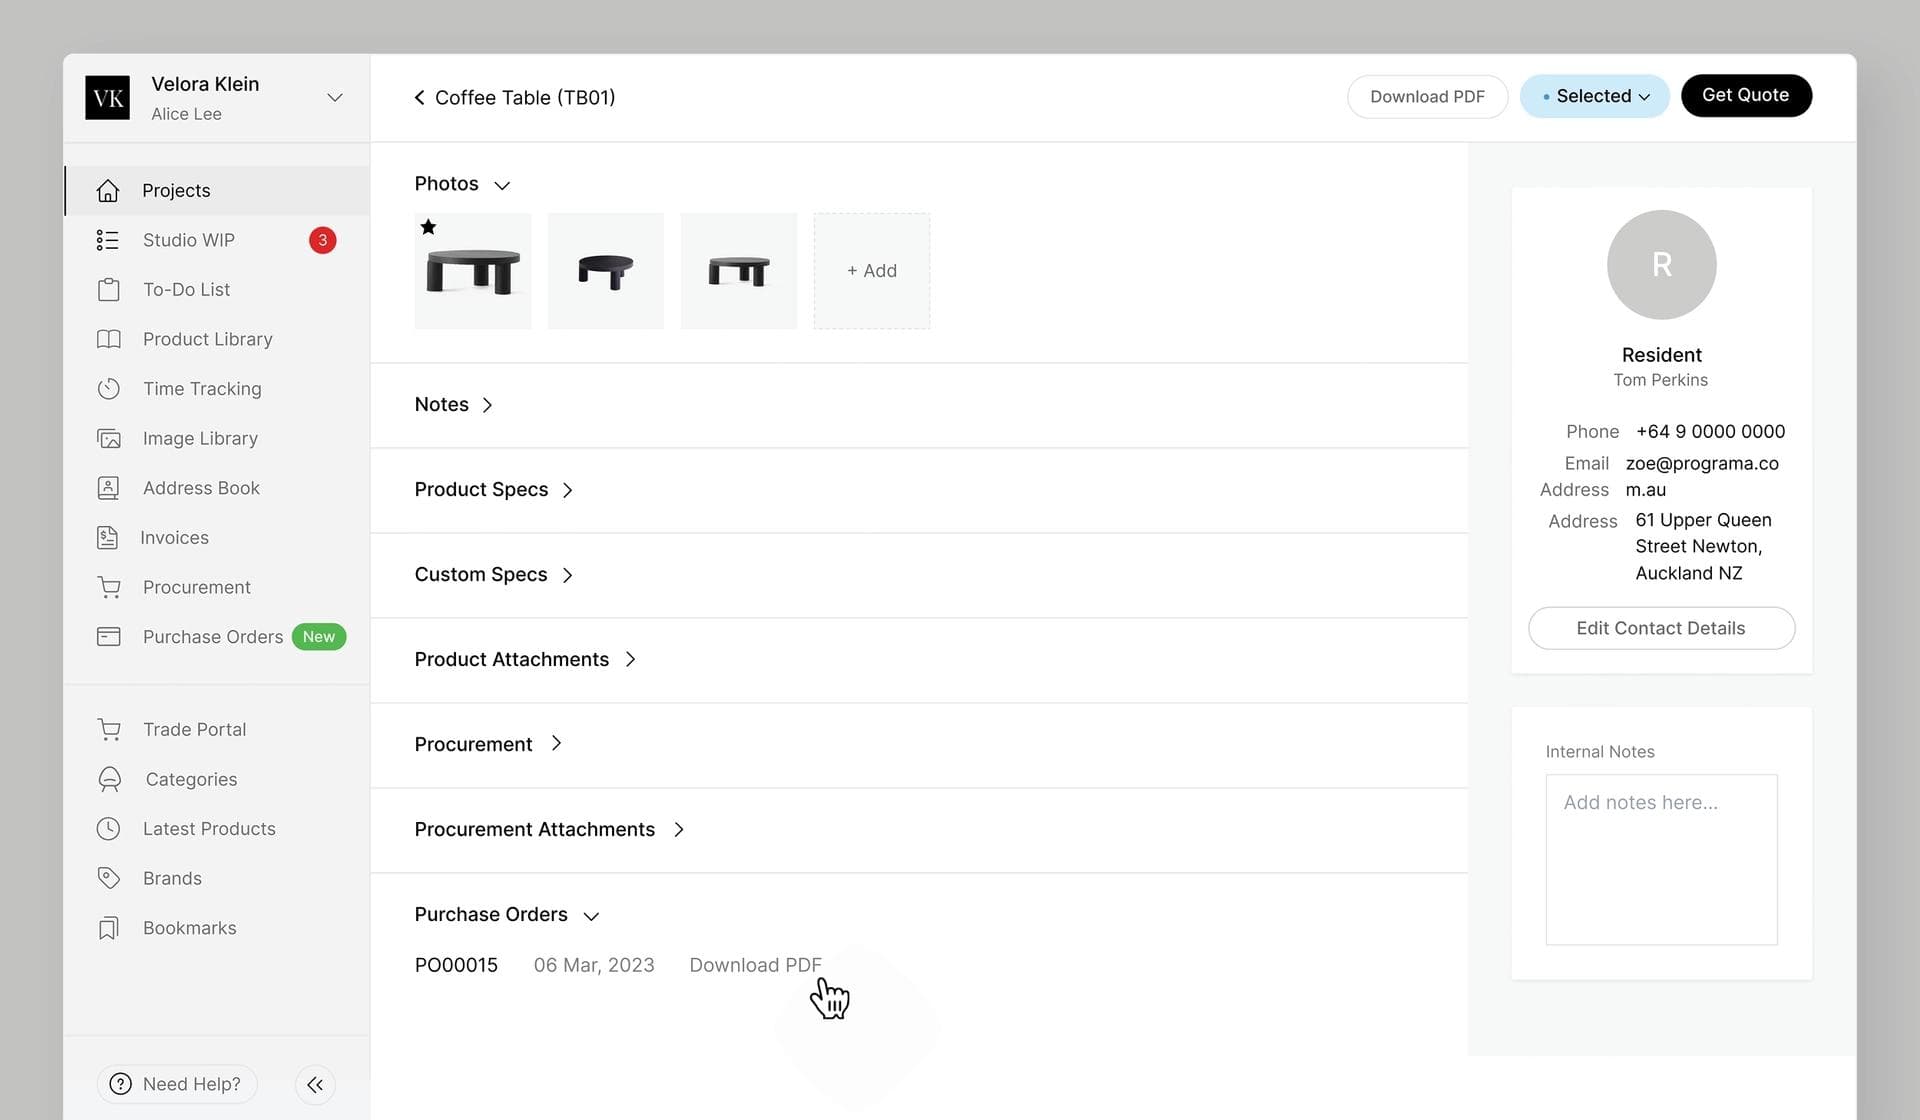Open Studio WIP in the sidebar
1920x1120 pixels.
(217, 240)
